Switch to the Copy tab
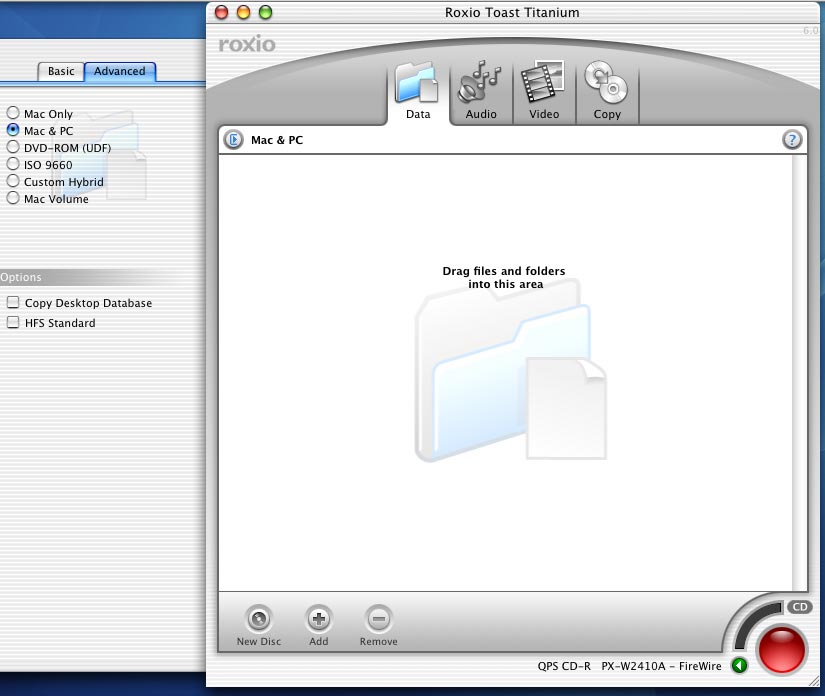The width and height of the screenshot is (825, 696). click(607, 92)
